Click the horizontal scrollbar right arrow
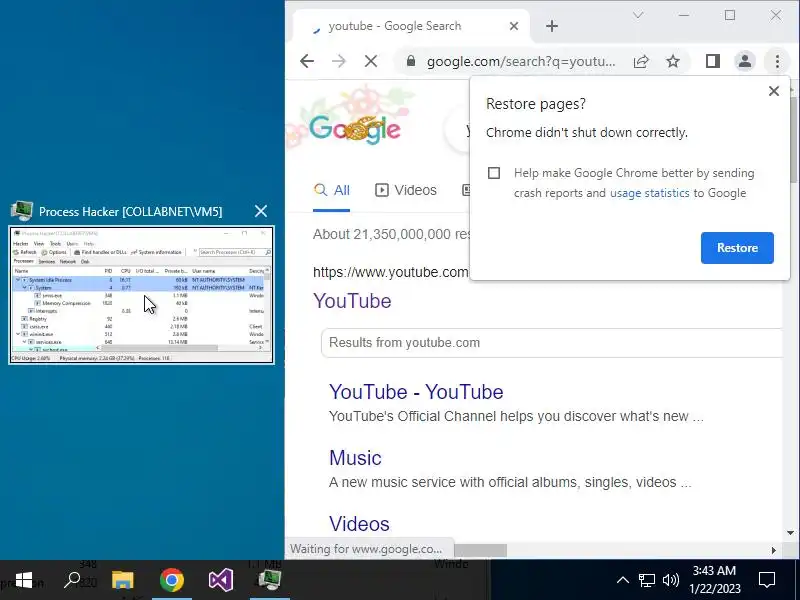The height and width of the screenshot is (600, 800). (773, 551)
